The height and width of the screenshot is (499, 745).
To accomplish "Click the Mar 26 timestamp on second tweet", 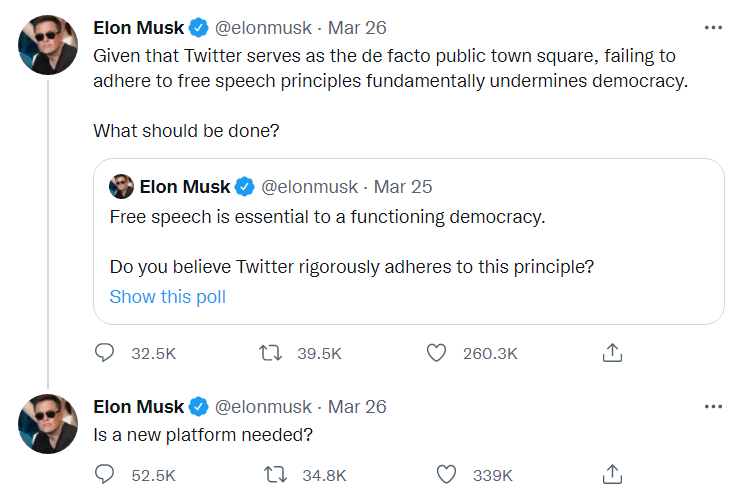I will (x=358, y=406).
